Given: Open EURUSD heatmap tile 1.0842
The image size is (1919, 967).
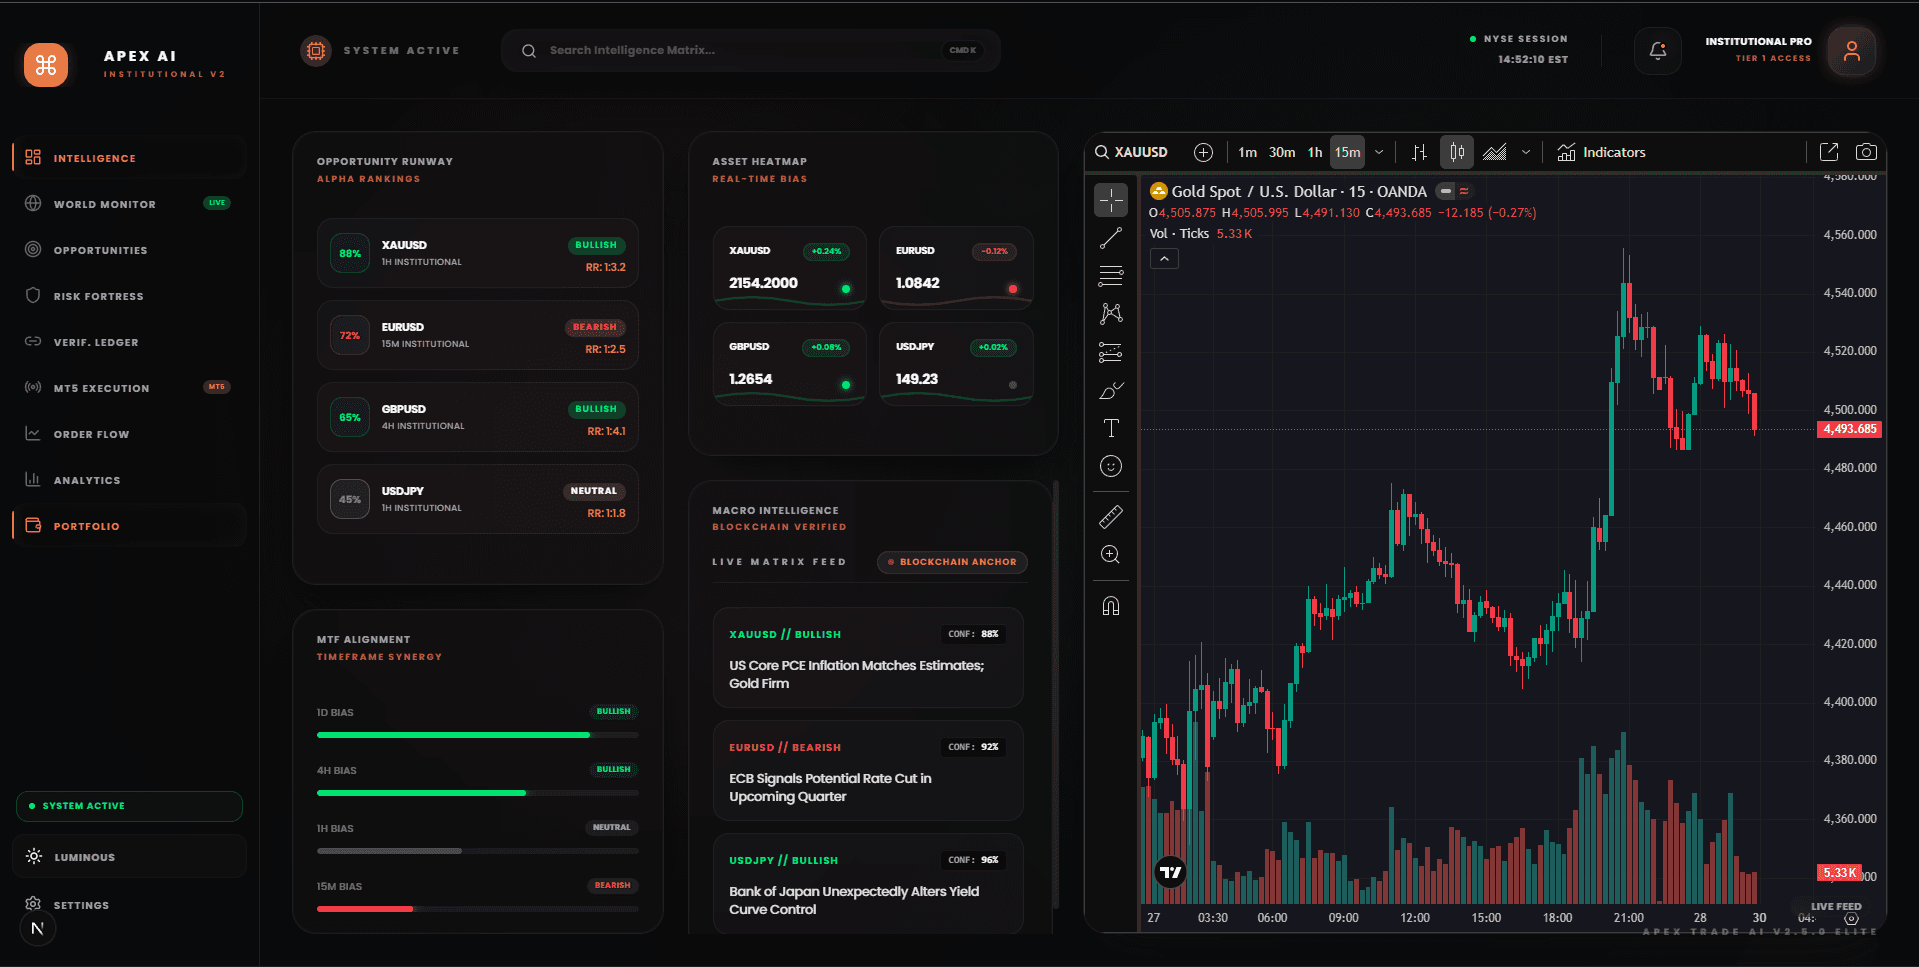Looking at the screenshot, I should point(956,267).
